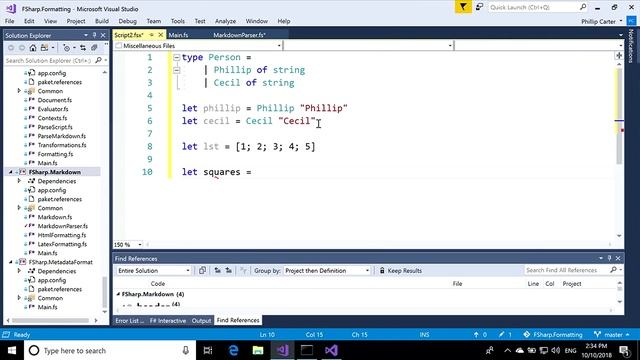Switch to the Error List tab
640x360 pixels.
[x=129, y=320]
